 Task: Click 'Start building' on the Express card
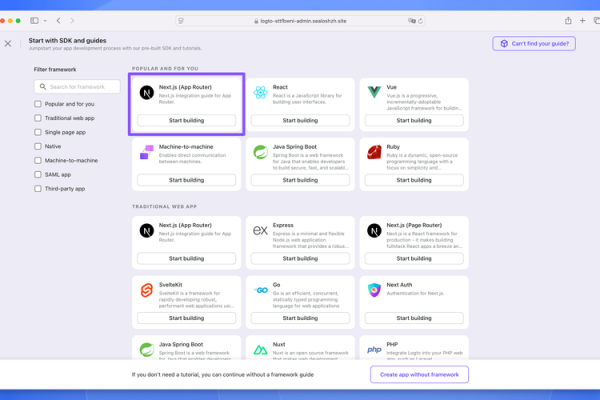pos(300,258)
